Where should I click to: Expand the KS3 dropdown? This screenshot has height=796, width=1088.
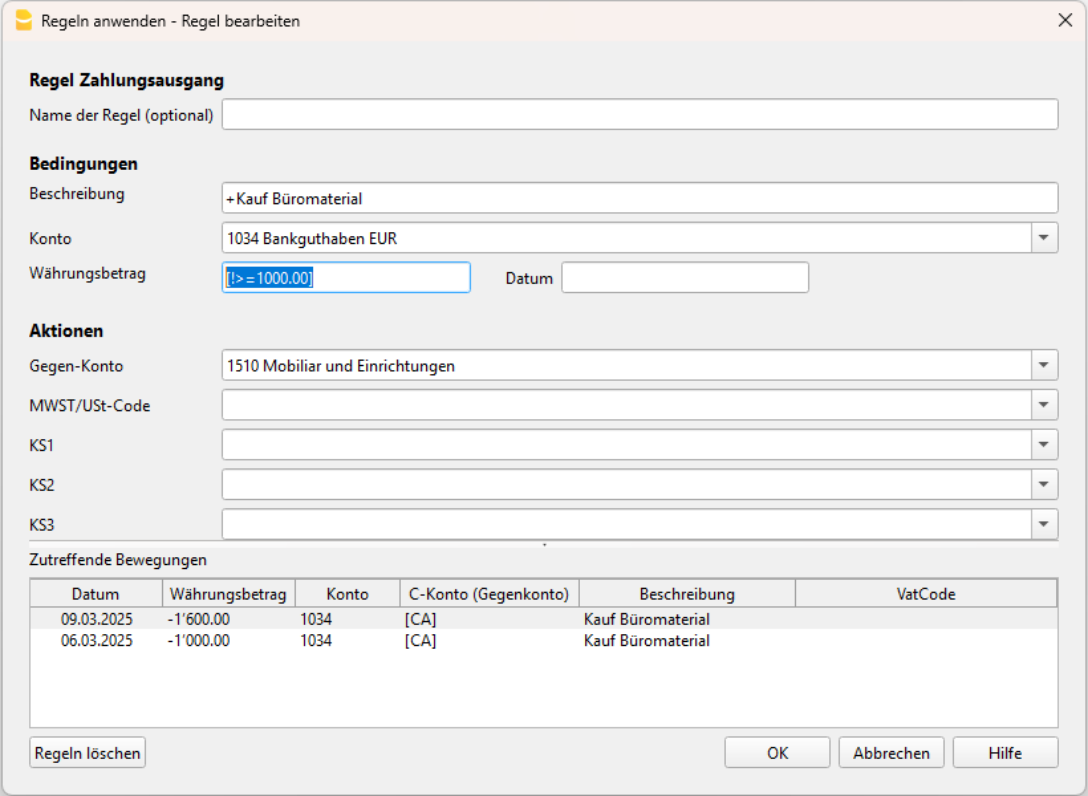coord(1044,524)
